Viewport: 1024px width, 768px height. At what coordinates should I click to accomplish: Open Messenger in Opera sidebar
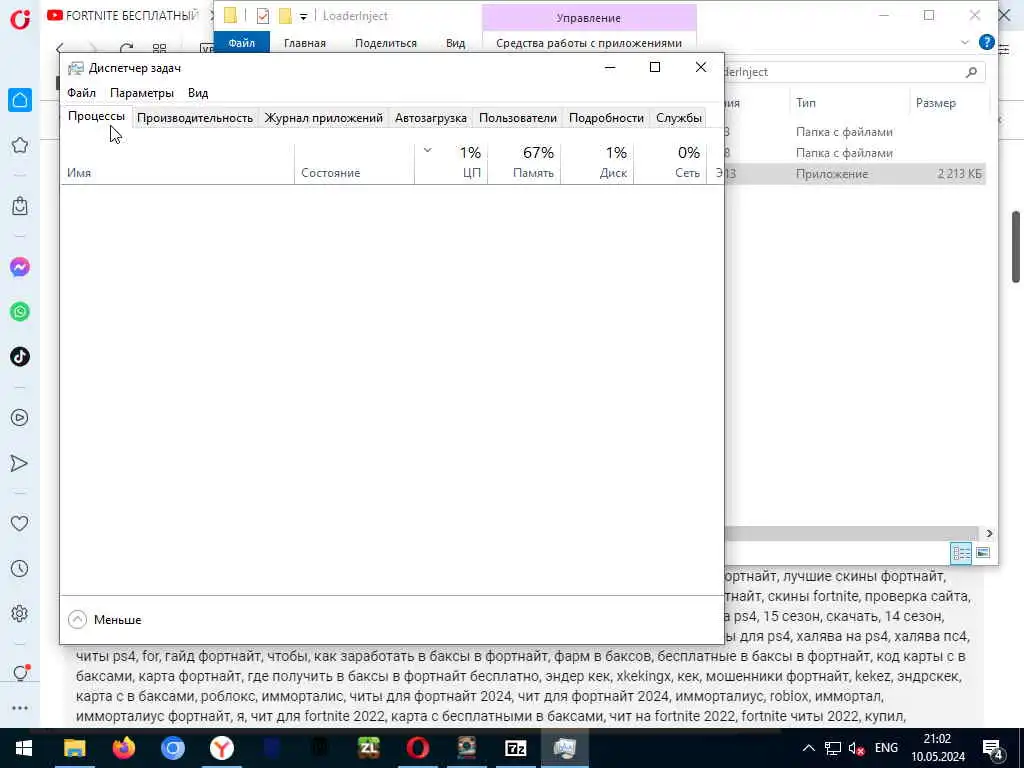pos(20,267)
